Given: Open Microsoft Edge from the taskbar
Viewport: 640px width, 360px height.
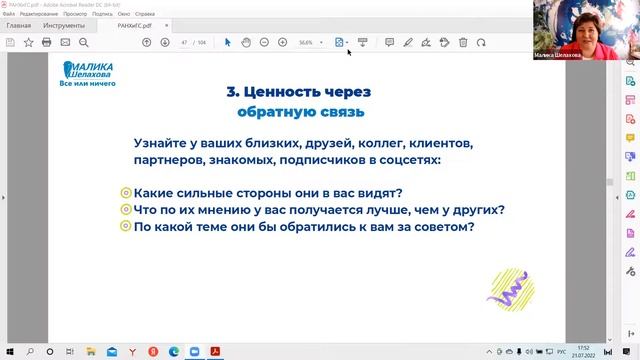Looking at the screenshot, I should pyautogui.click(x=174, y=351).
